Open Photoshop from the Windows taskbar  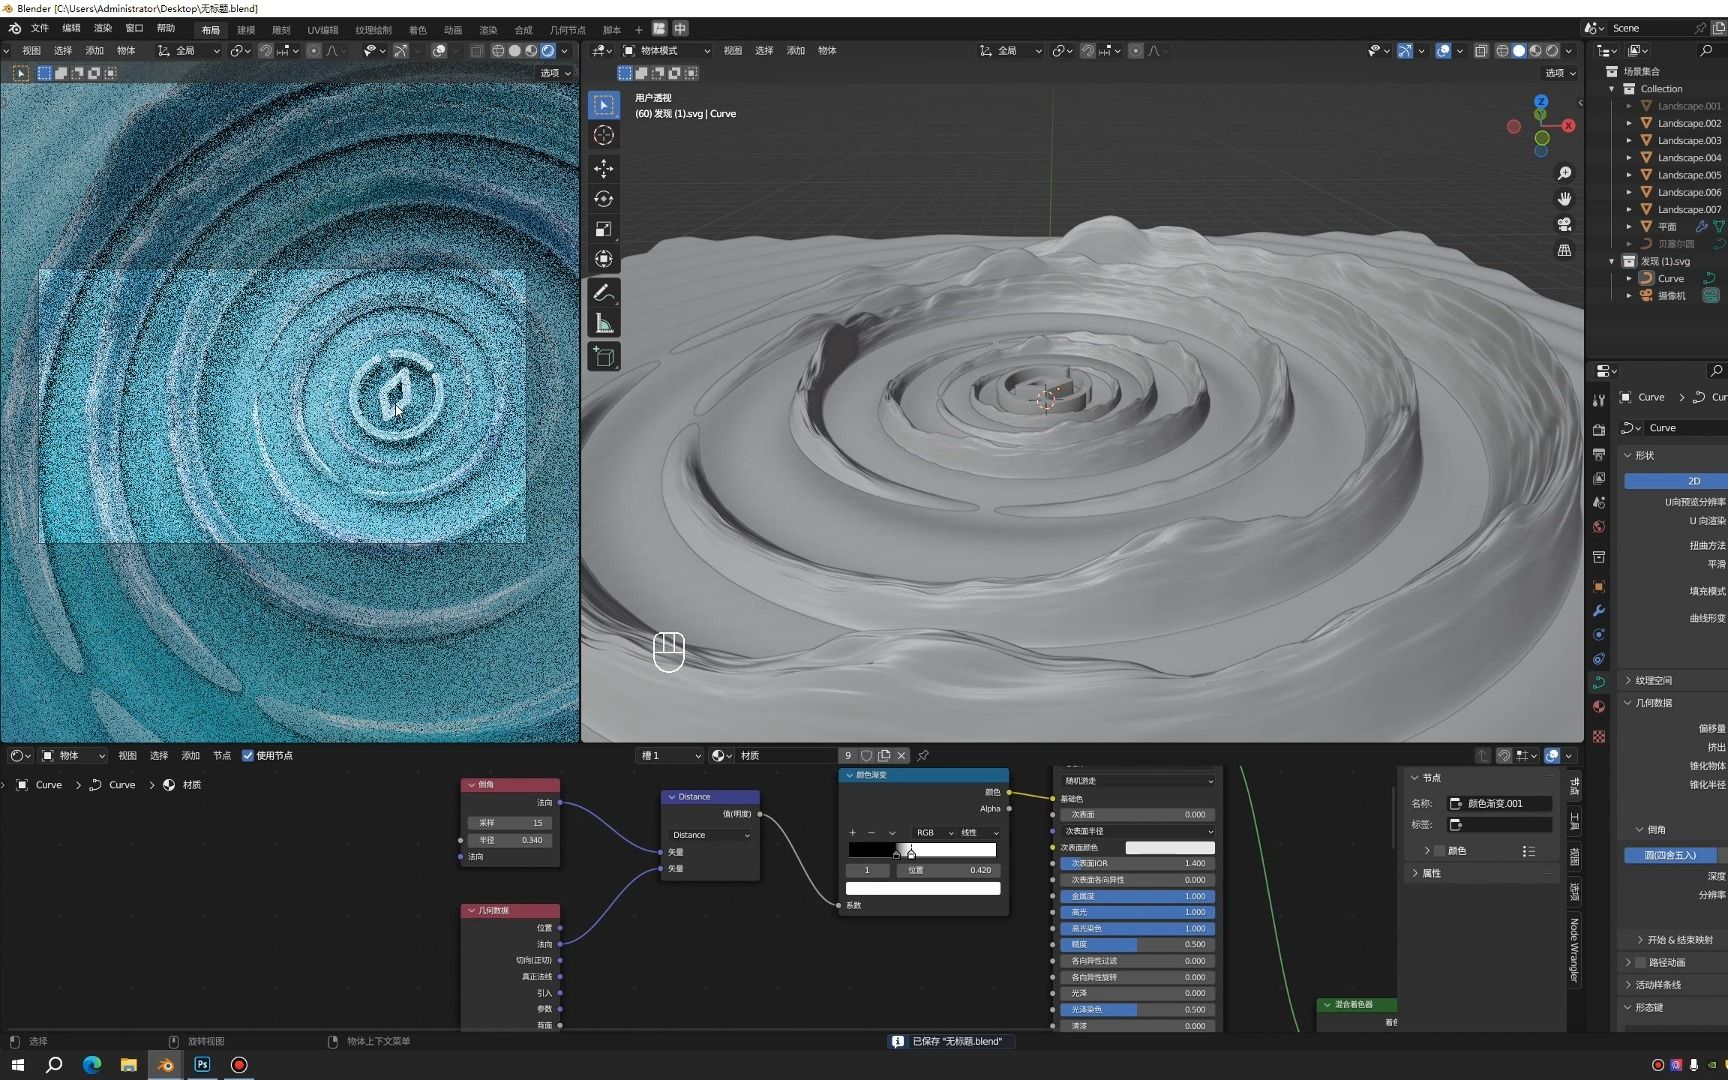(x=202, y=1065)
